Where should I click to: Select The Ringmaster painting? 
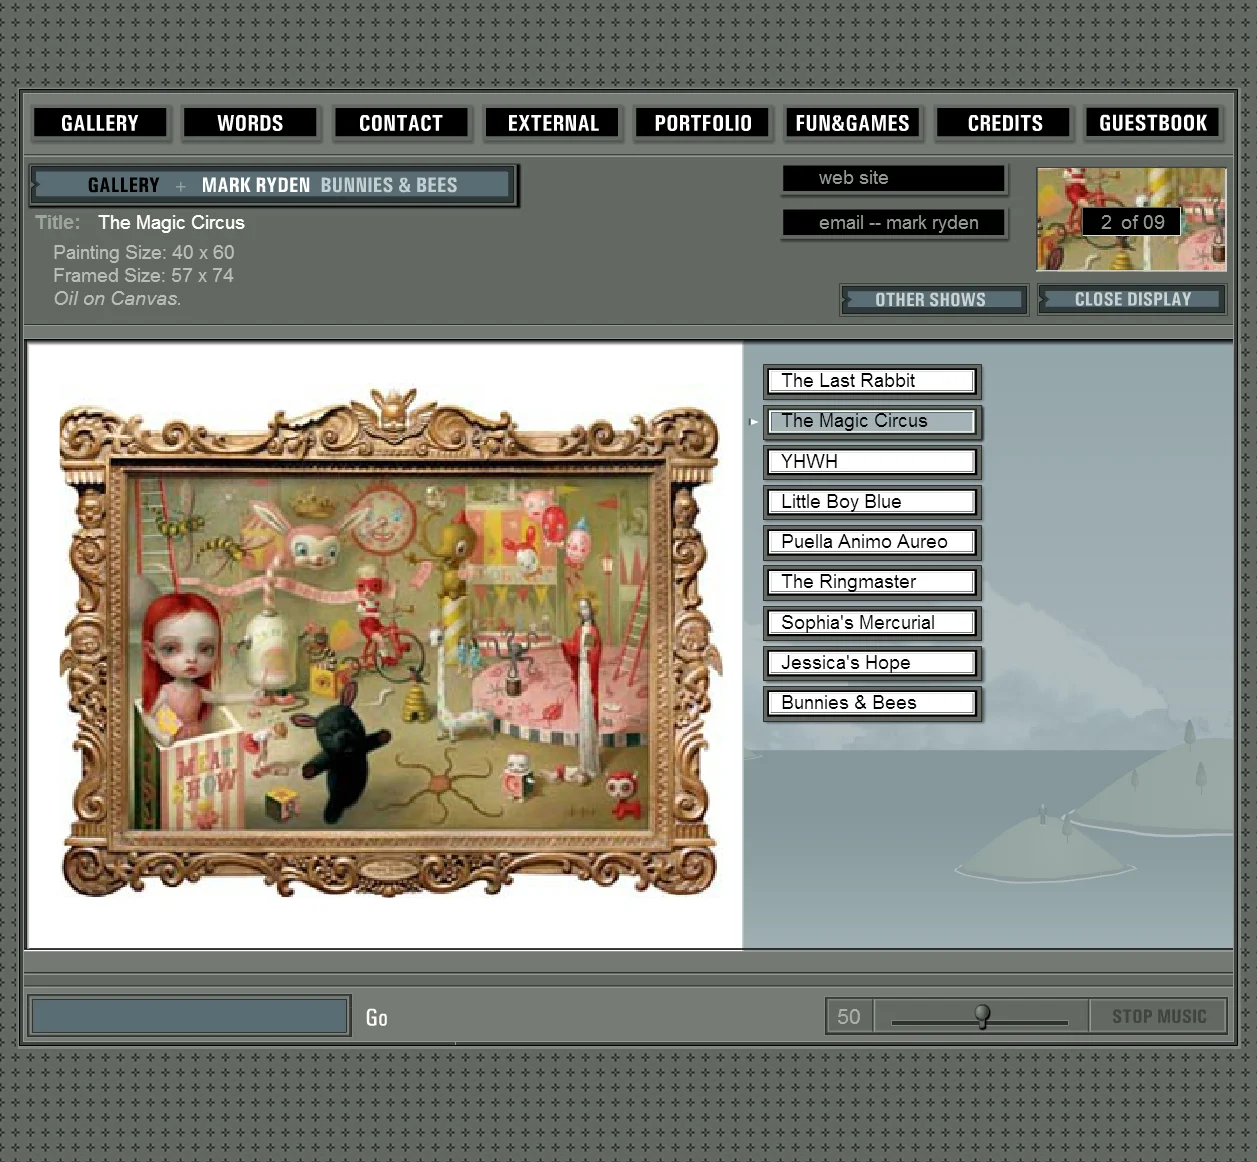(x=871, y=582)
